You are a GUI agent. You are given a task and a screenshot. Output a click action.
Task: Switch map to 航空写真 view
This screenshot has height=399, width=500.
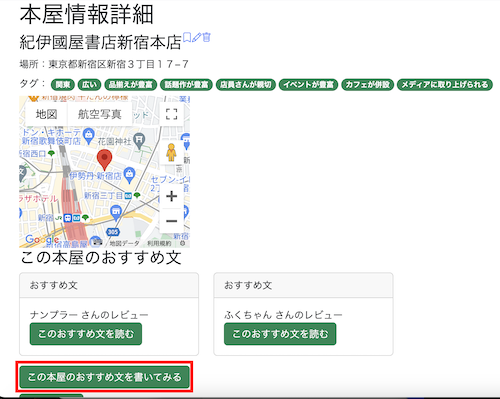click(x=99, y=114)
